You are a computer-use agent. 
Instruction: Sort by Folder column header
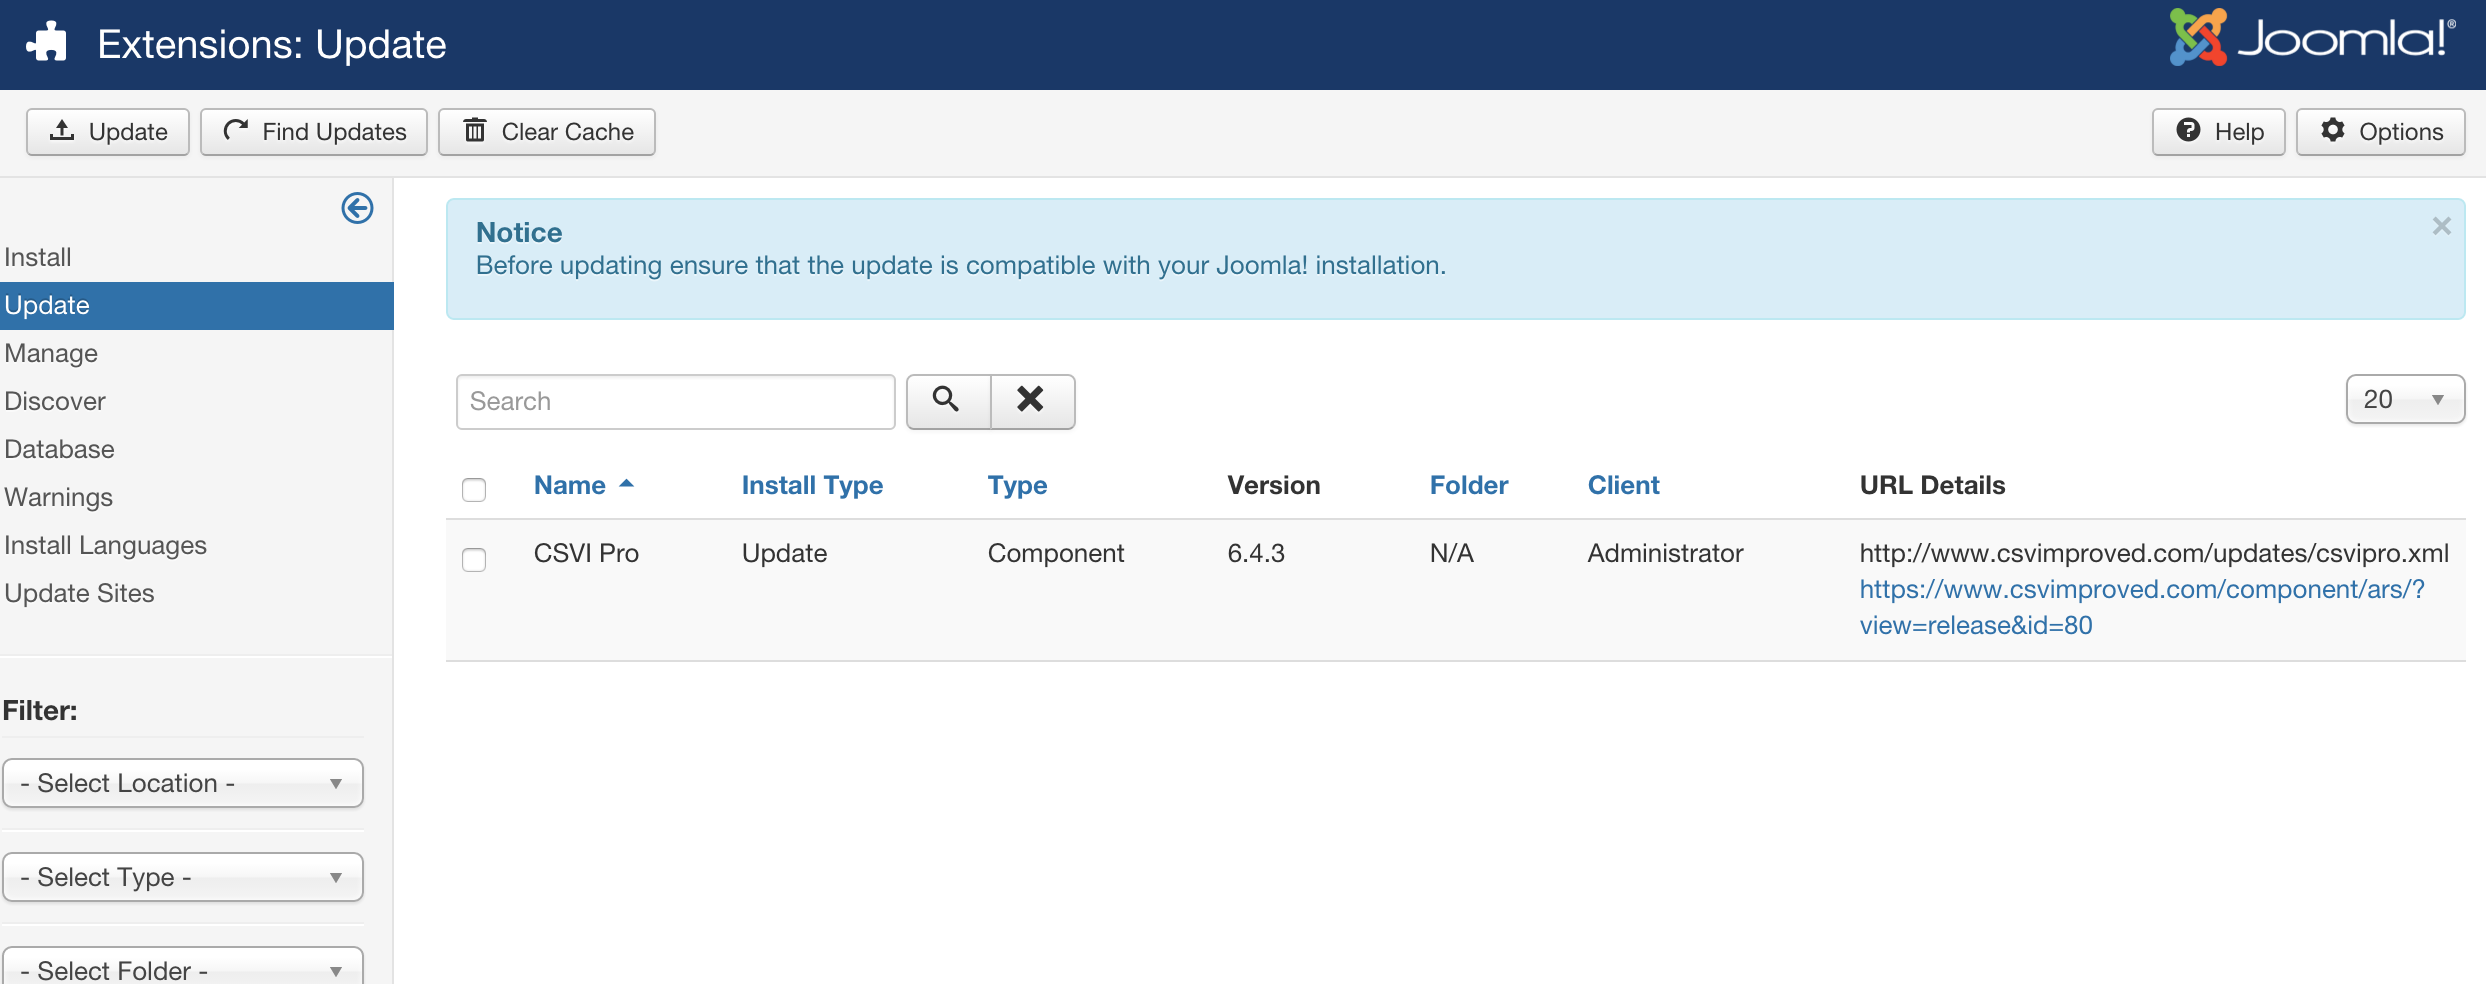tap(1469, 485)
